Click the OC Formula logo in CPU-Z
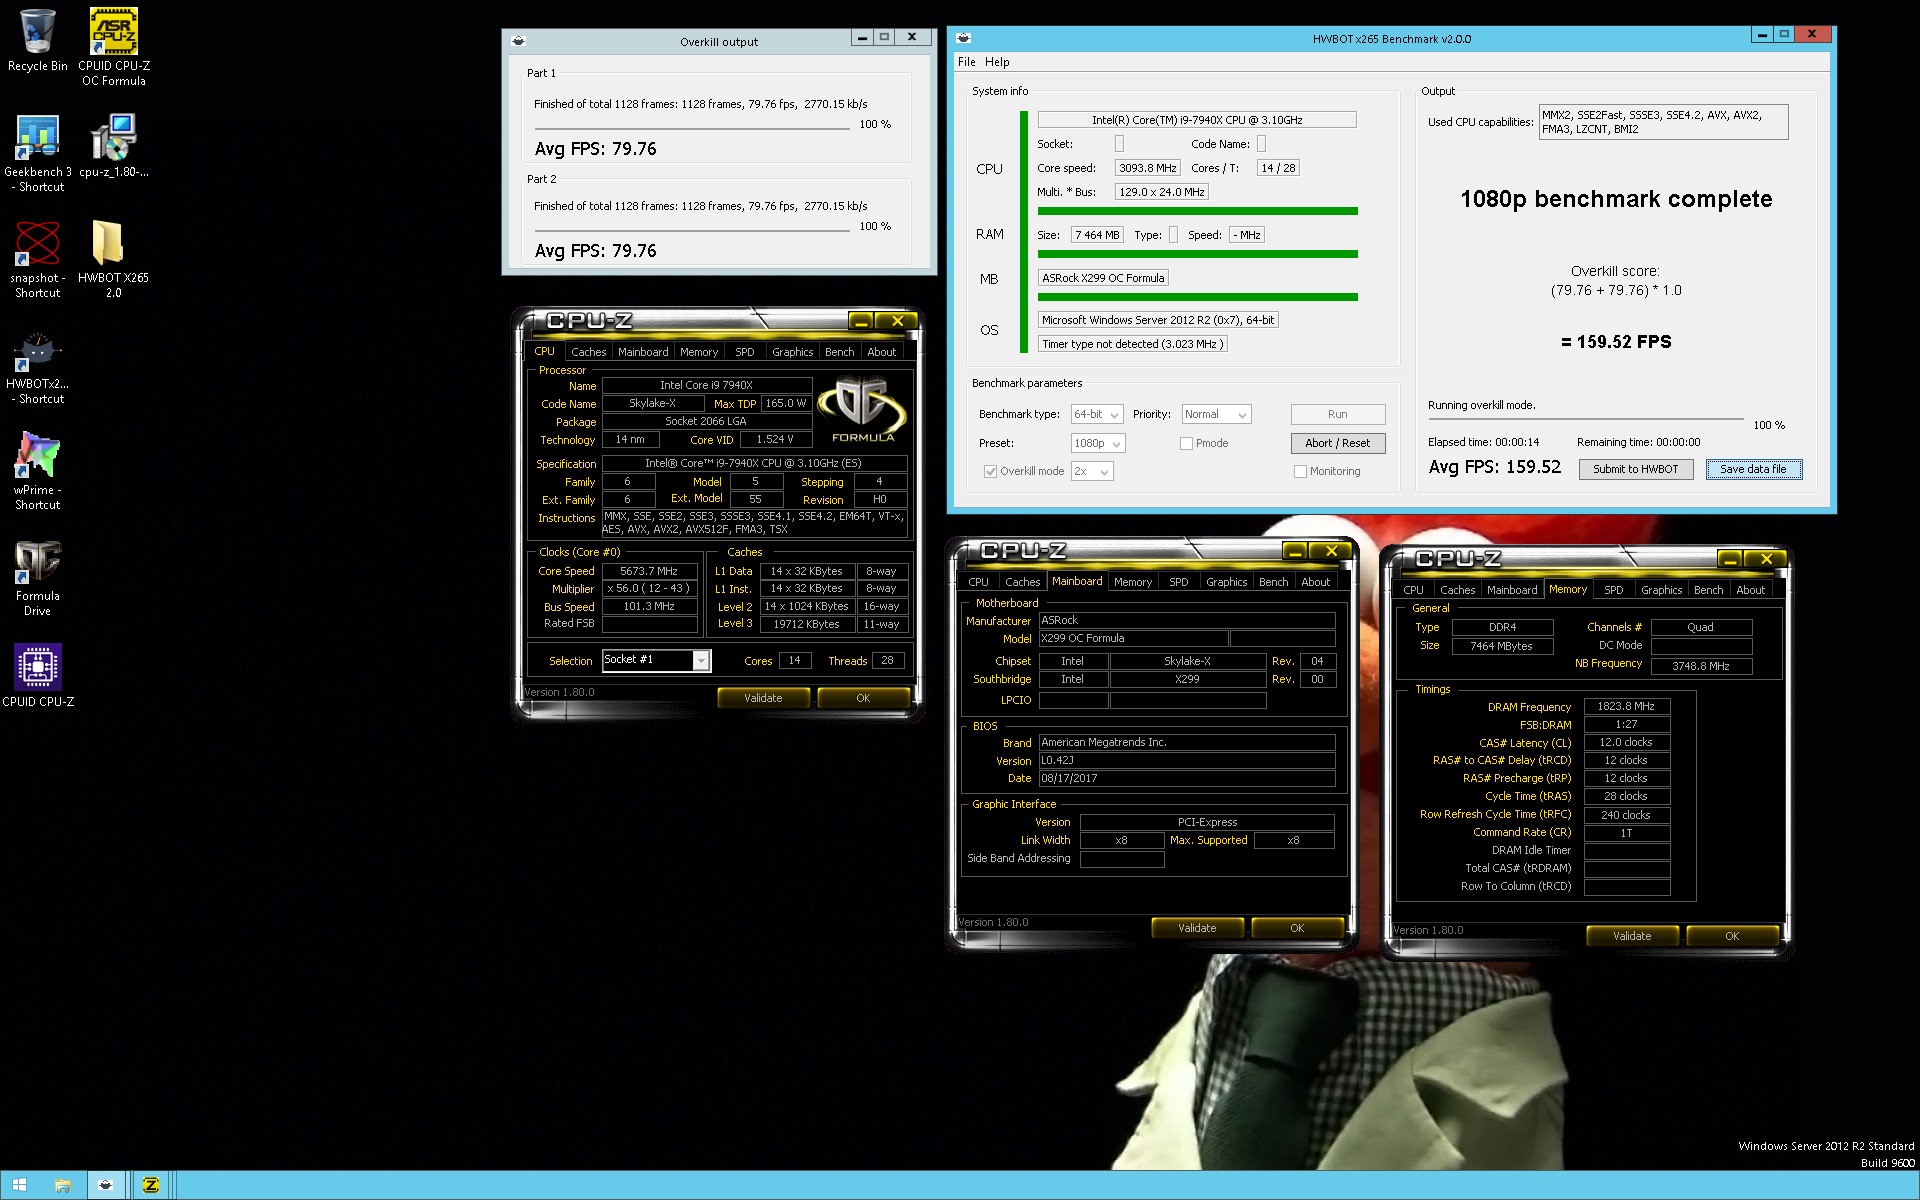Viewport: 1920px width, 1200px height. click(x=862, y=408)
